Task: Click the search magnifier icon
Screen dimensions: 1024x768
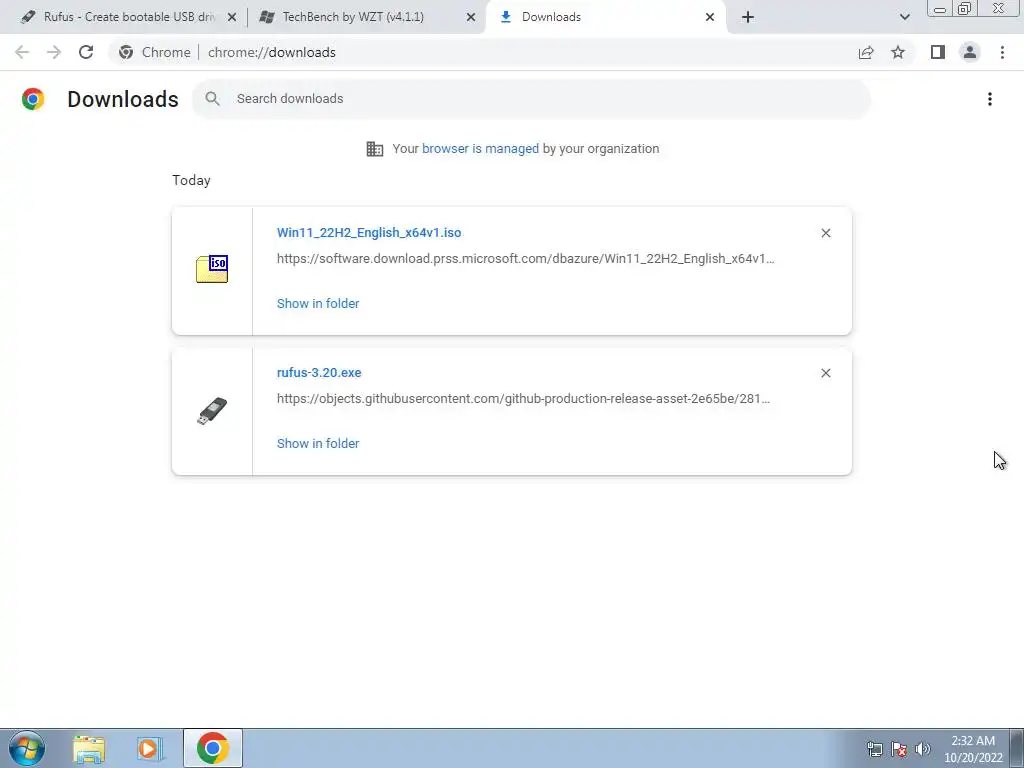Action: click(x=212, y=99)
